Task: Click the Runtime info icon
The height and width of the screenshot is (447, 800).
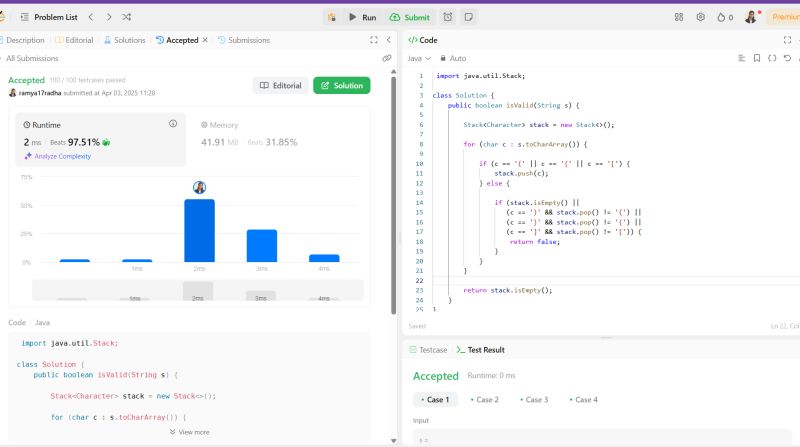Action: click(173, 123)
